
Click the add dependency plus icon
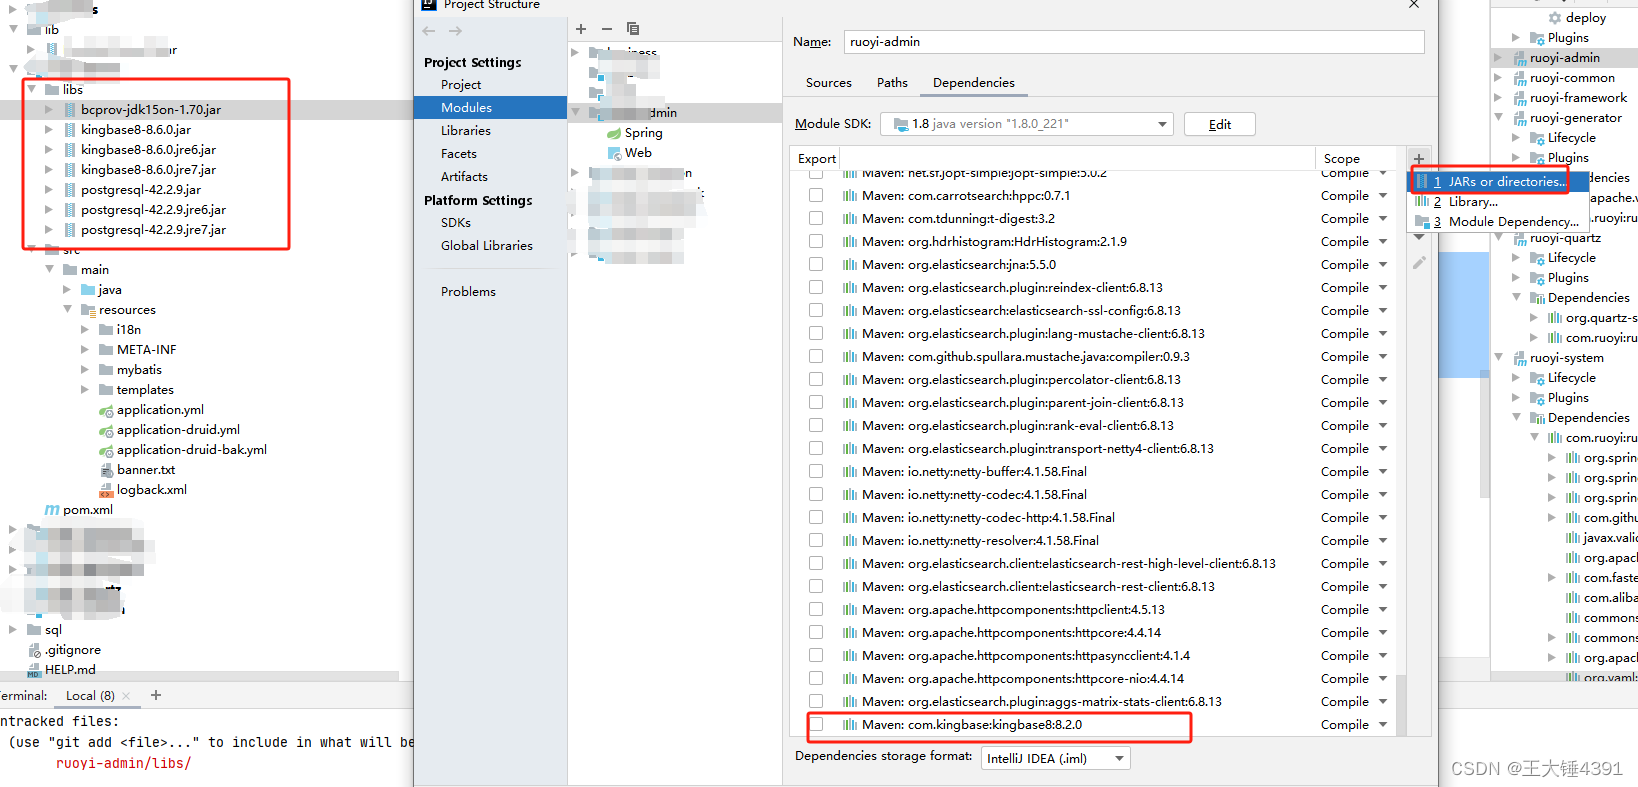point(1419,159)
